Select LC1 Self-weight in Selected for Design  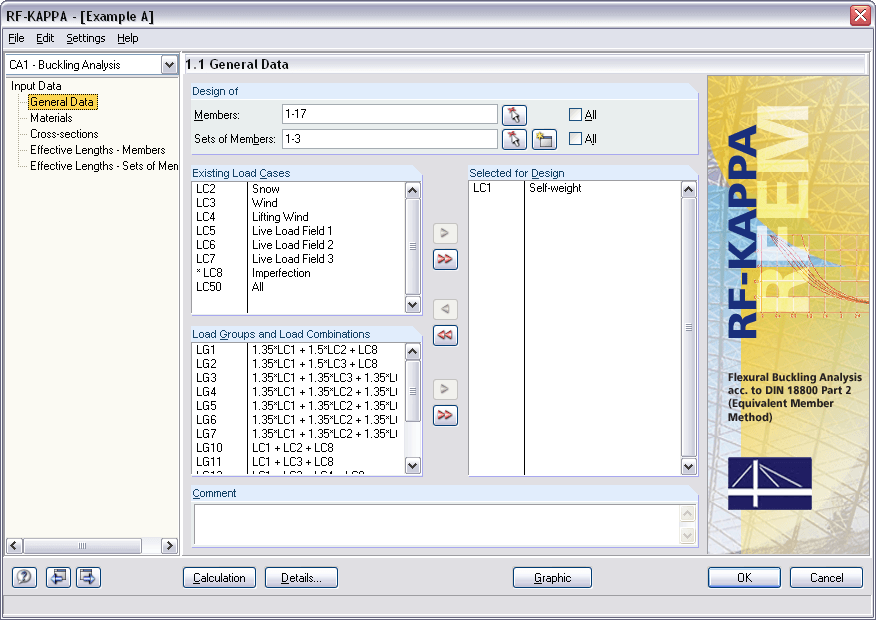(x=575, y=188)
